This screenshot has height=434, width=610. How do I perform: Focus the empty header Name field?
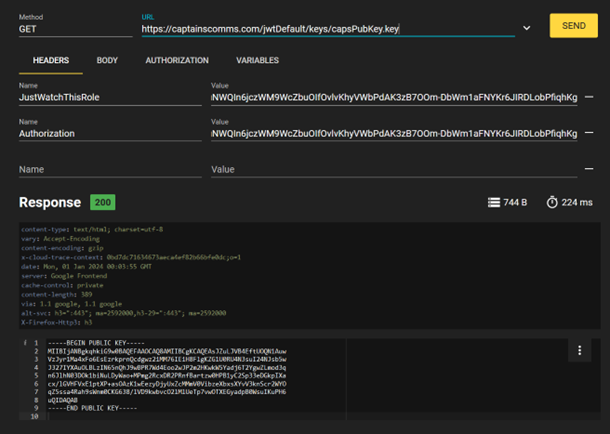click(110, 170)
